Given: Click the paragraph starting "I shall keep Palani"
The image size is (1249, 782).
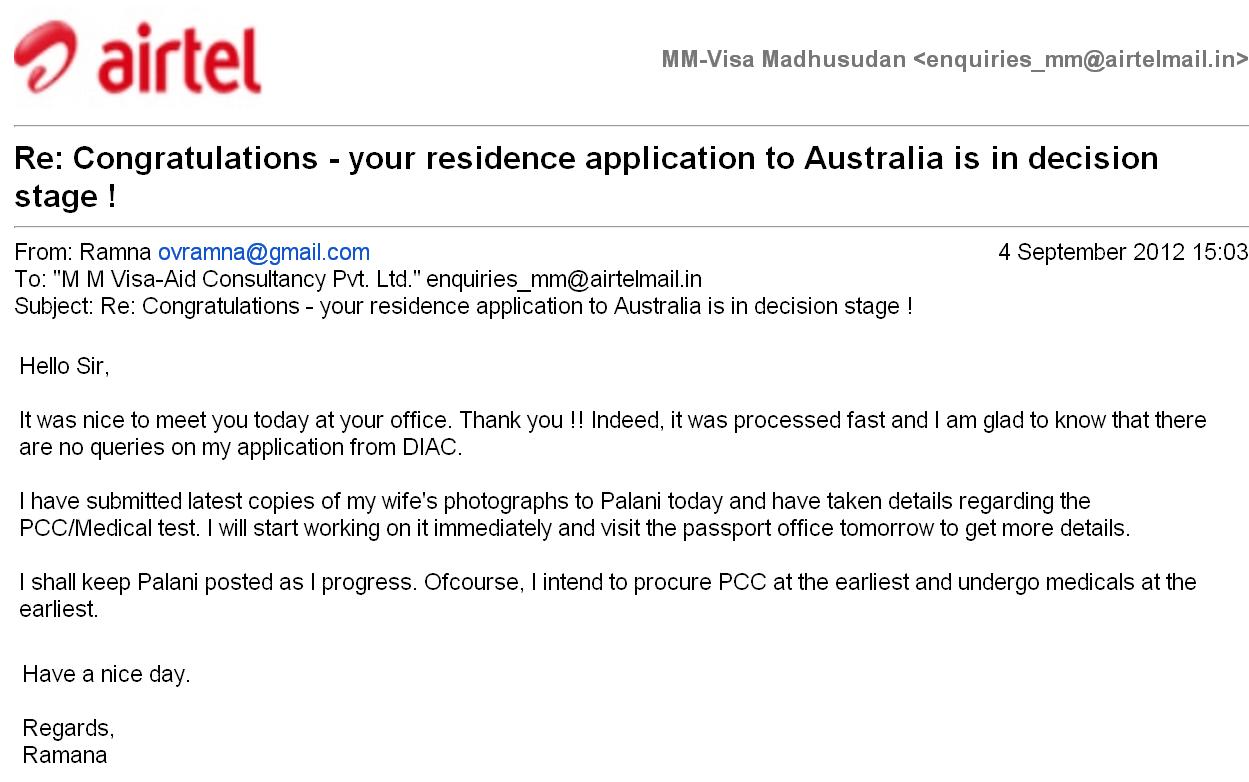Looking at the screenshot, I should [x=608, y=595].
